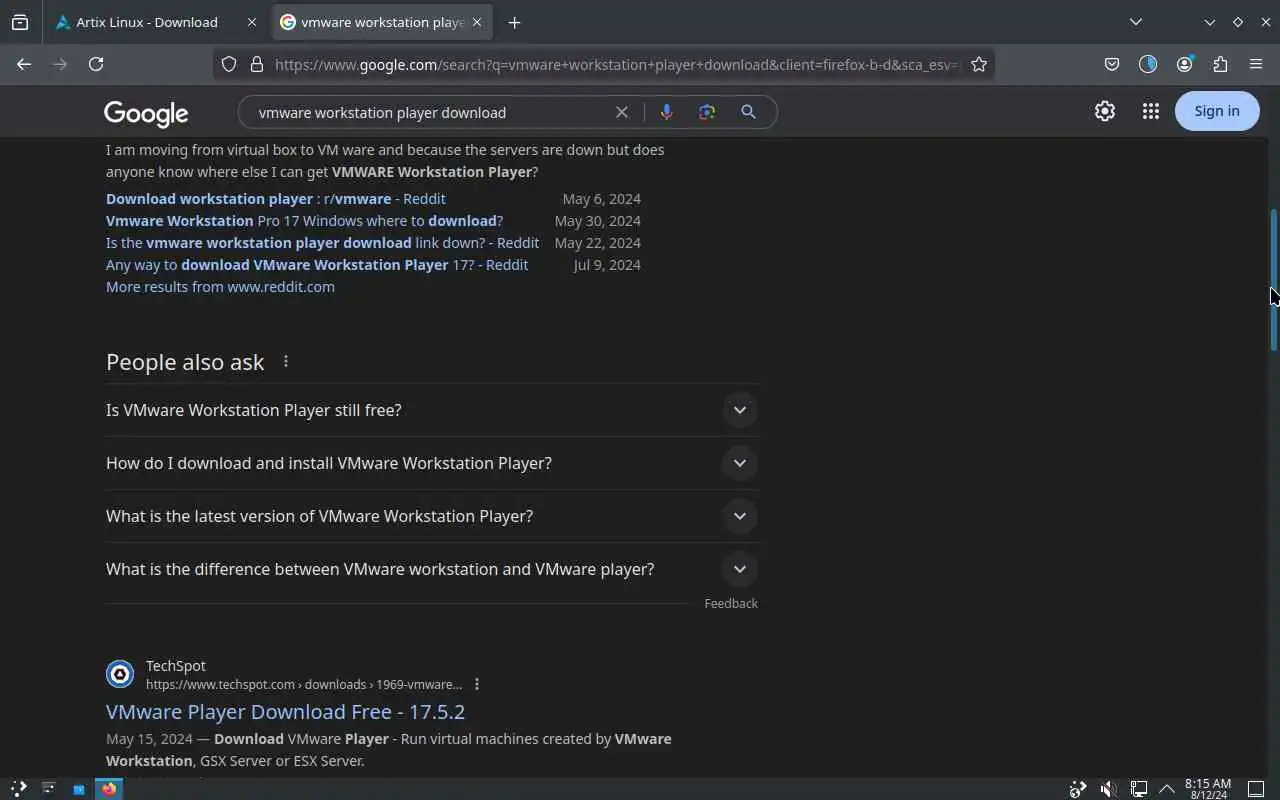
Task: Open the audio volume tray icon
Action: [x=1108, y=789]
